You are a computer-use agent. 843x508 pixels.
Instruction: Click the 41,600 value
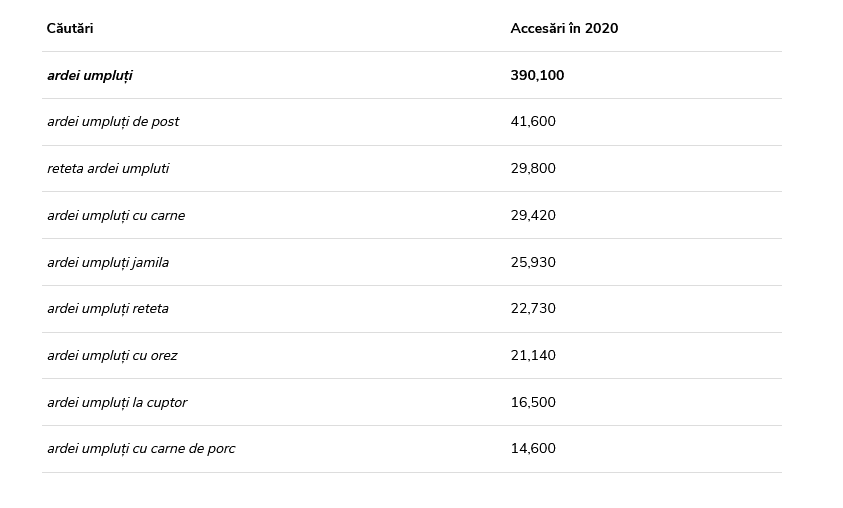tap(533, 121)
